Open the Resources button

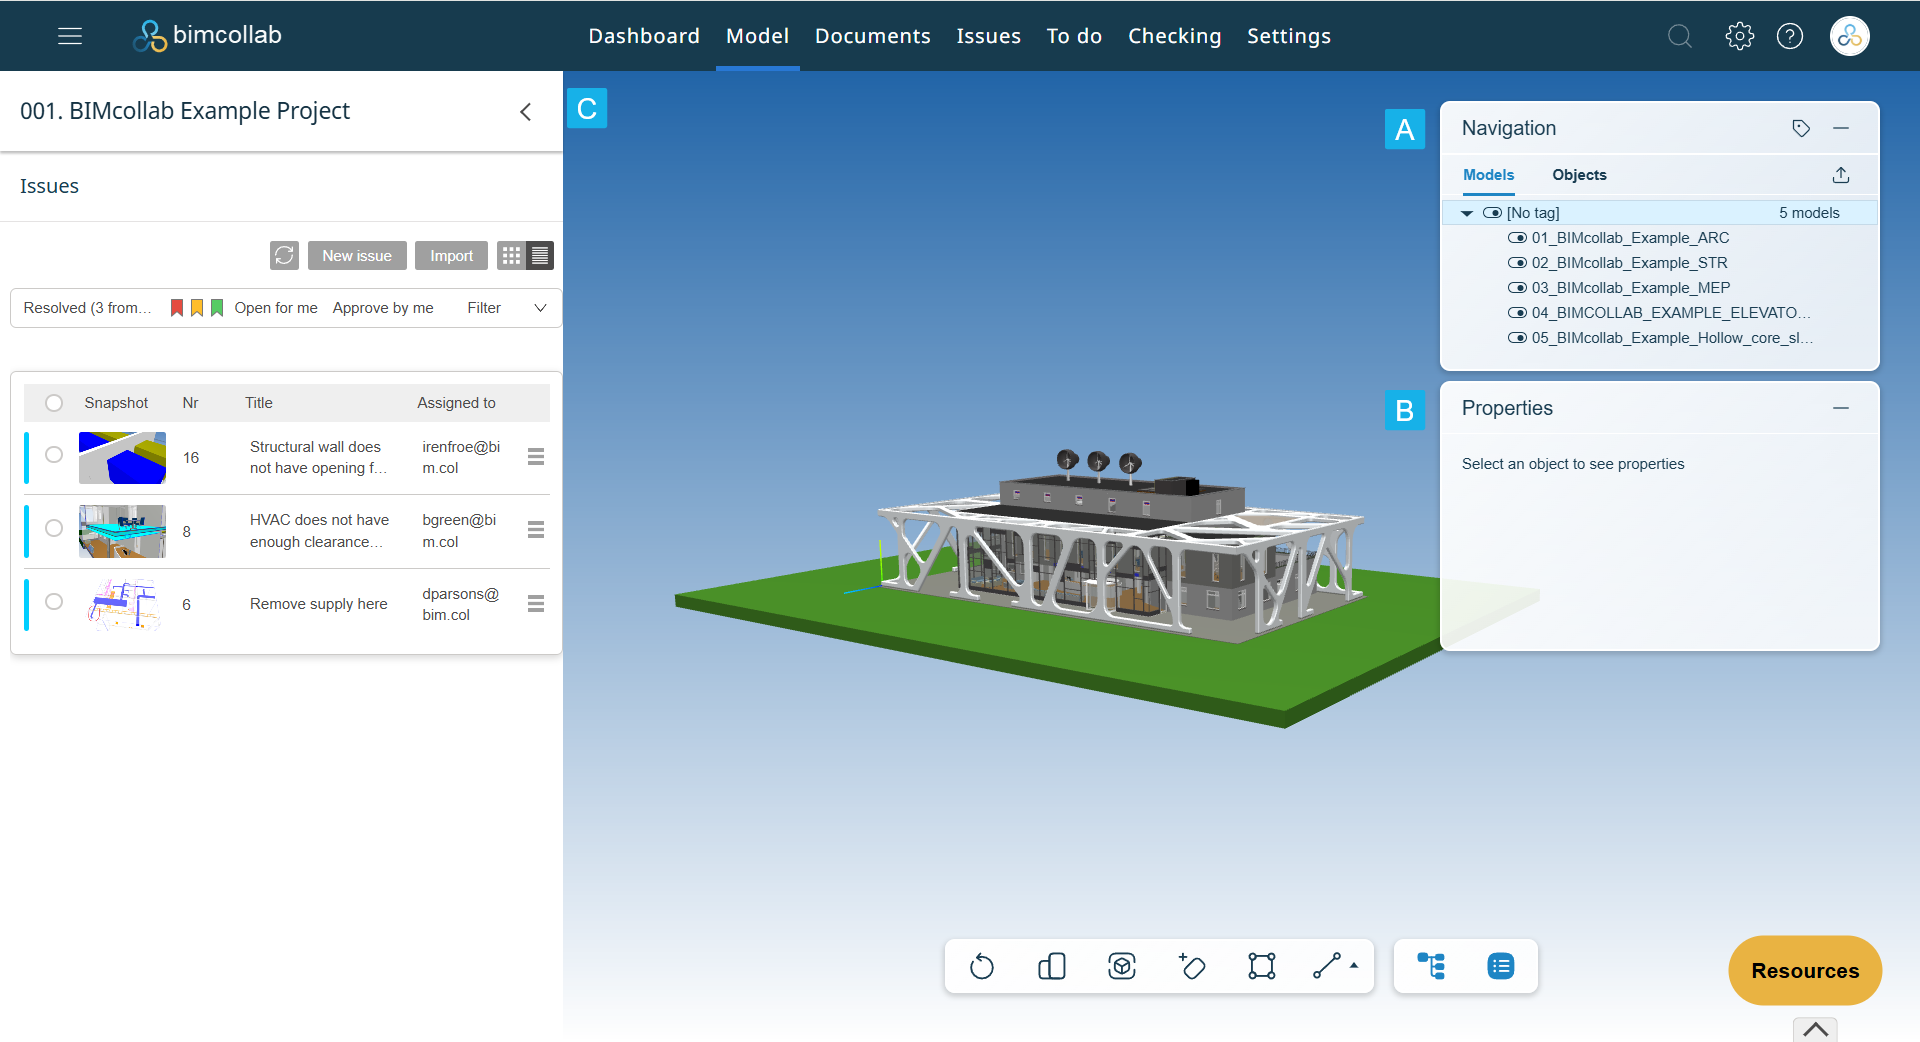coord(1805,970)
